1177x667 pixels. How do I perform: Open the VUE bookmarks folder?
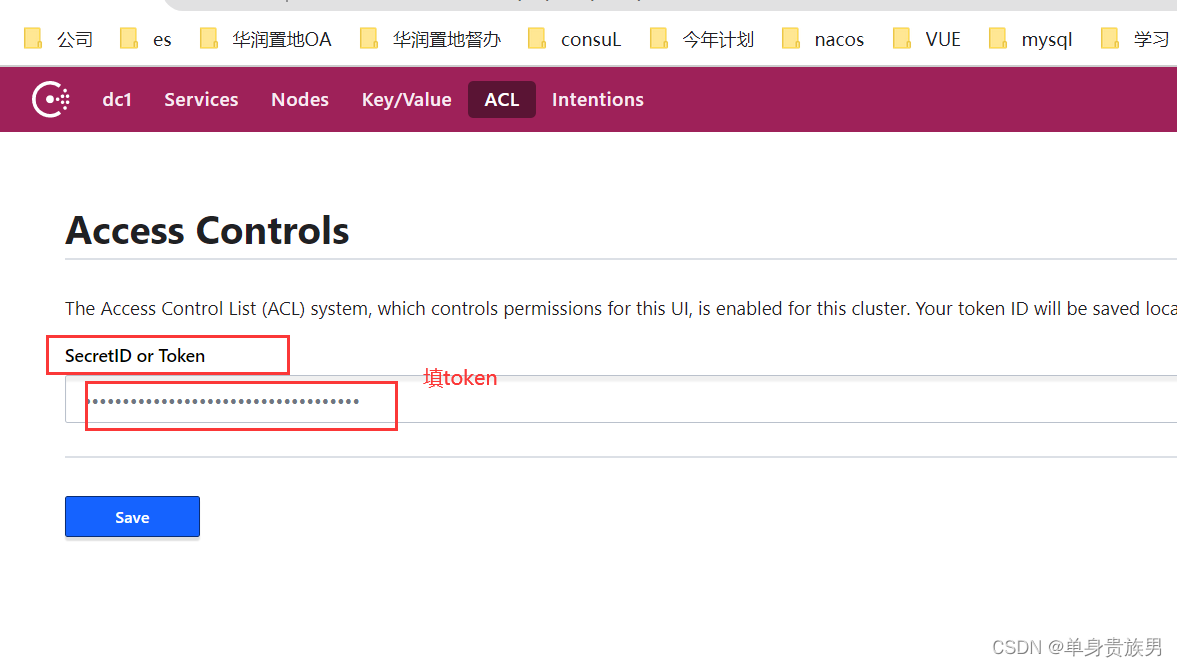click(932, 38)
